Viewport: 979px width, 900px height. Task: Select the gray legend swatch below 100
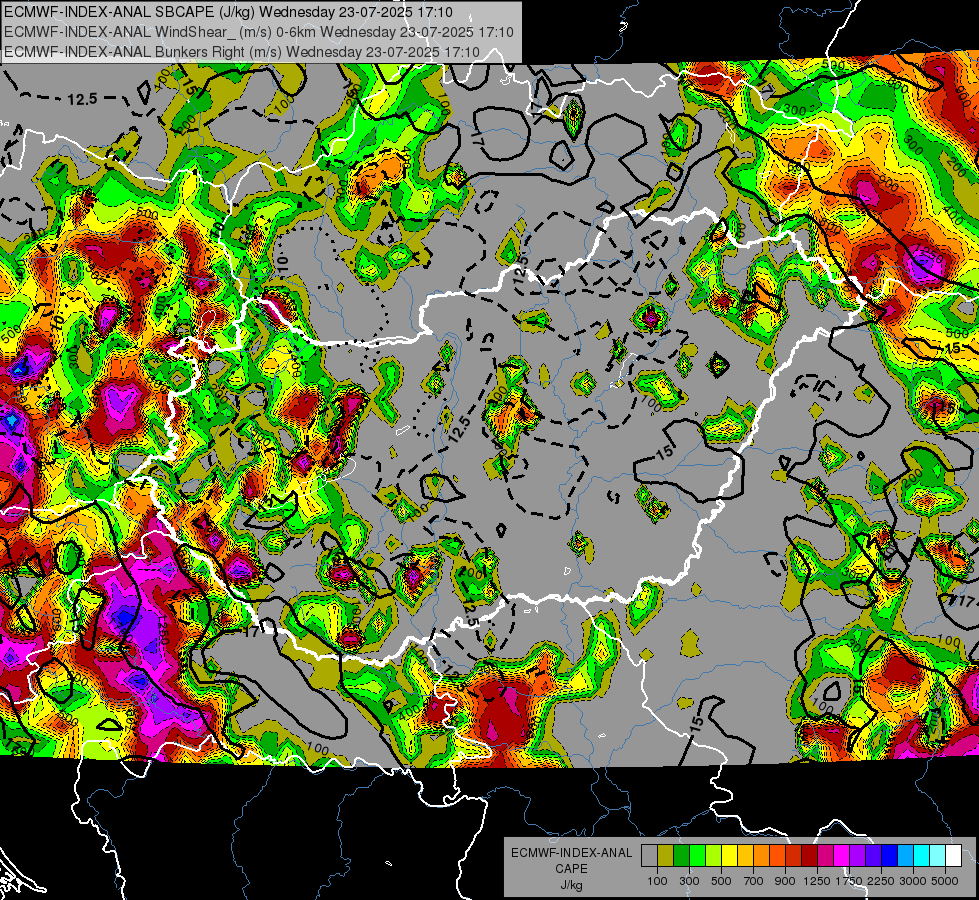click(x=649, y=855)
